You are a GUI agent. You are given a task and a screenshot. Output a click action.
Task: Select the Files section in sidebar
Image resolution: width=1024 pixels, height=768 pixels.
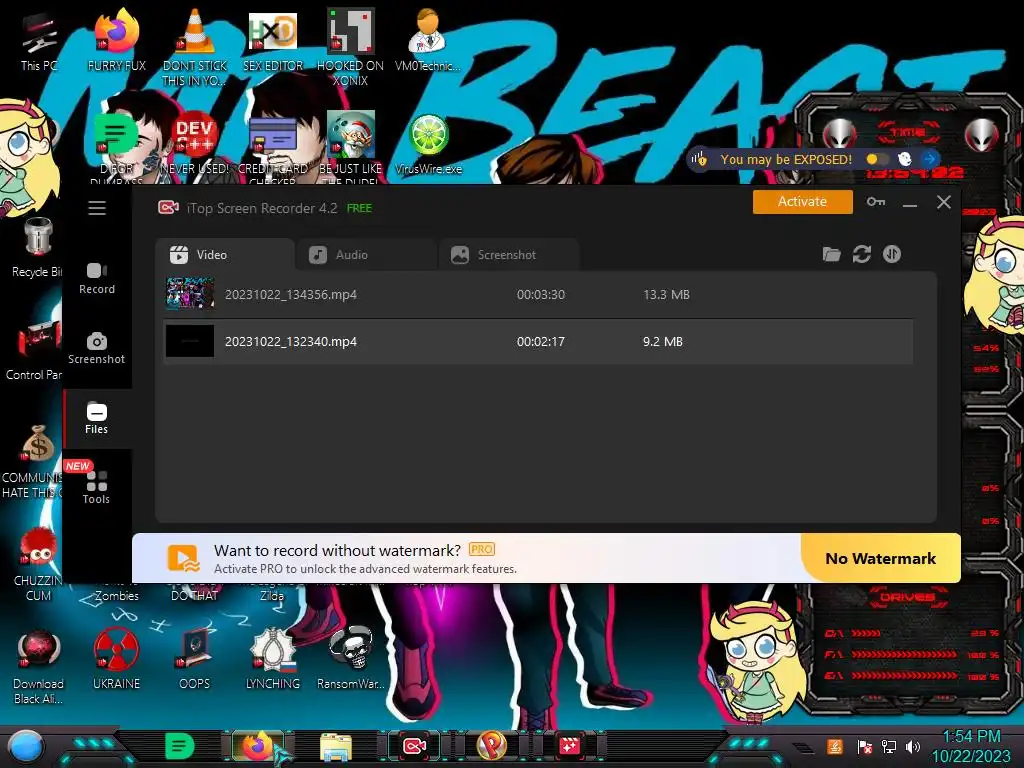(97, 419)
